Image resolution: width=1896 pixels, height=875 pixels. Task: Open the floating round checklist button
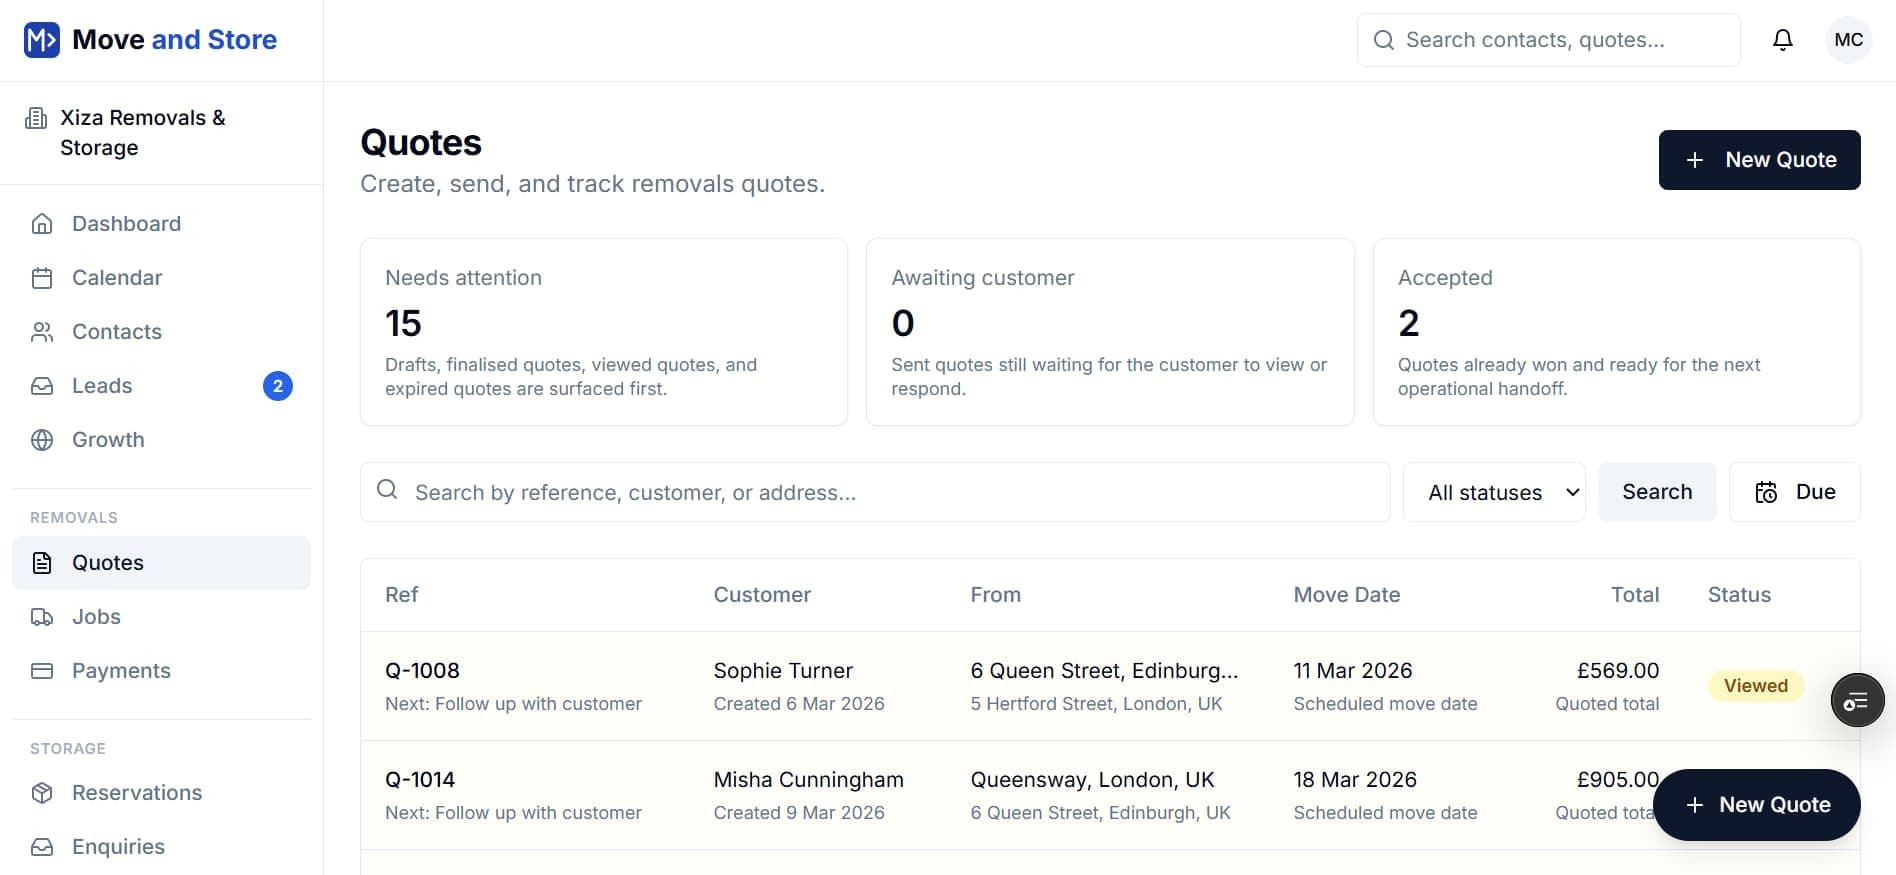pos(1857,701)
